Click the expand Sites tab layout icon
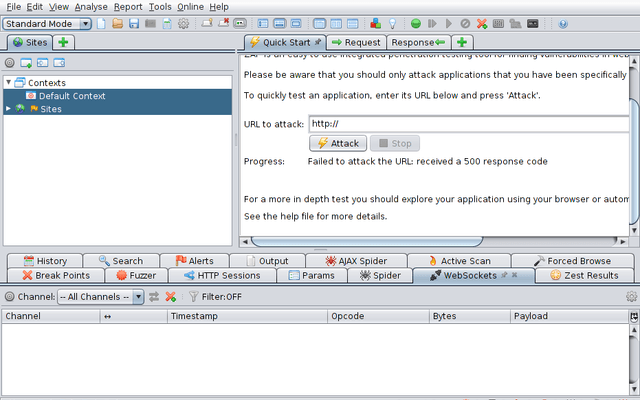Viewport: 640px width, 400px height. tap(263, 24)
